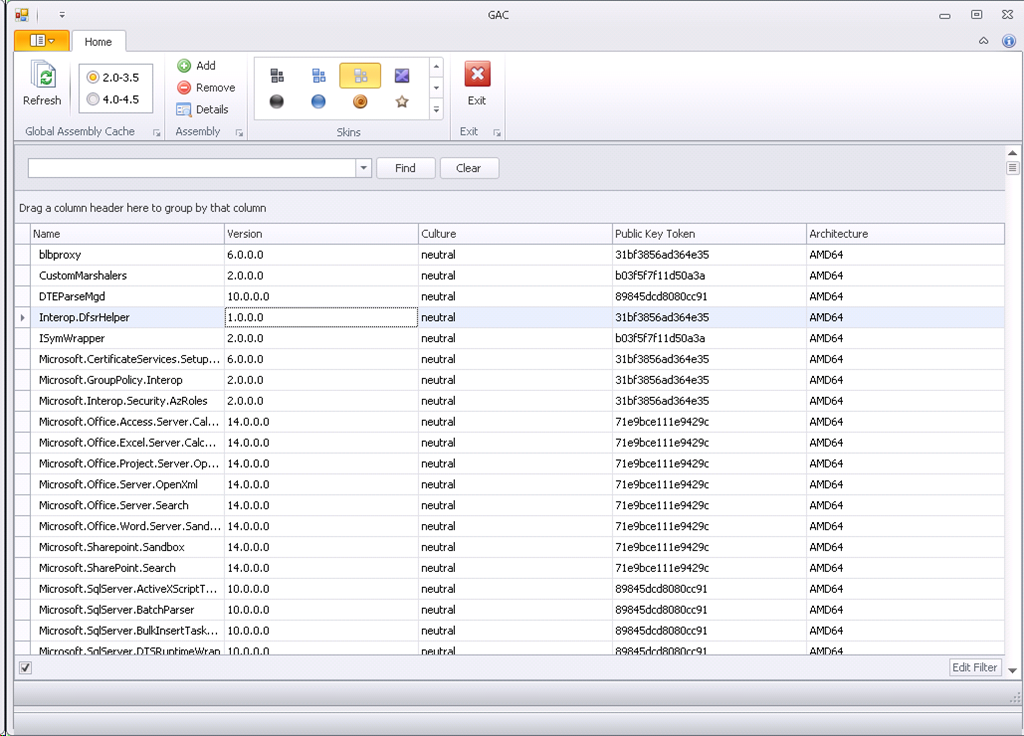Sort by the Version column header
Image resolution: width=1024 pixels, height=736 pixels.
(321, 234)
